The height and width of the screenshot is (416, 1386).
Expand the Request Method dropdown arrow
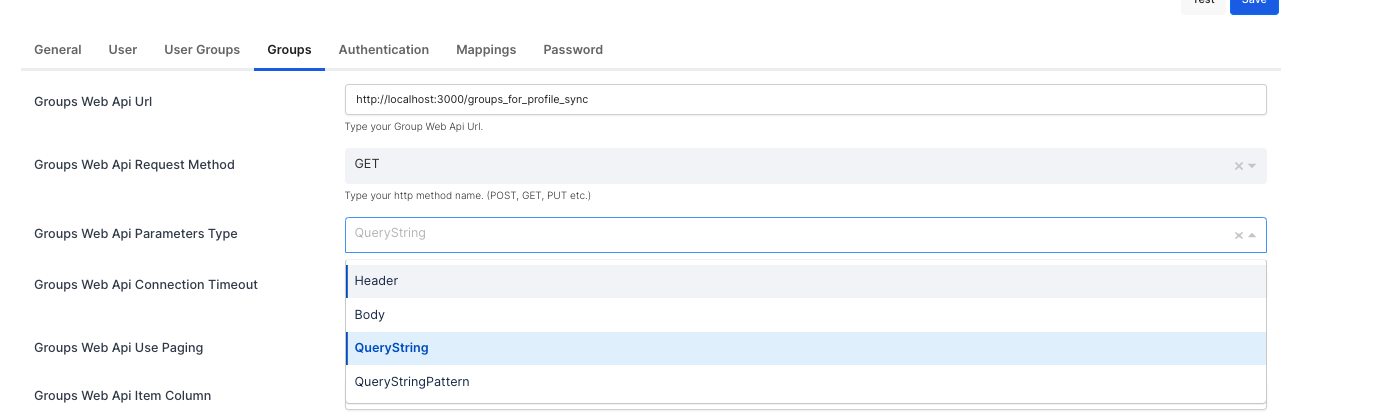click(1252, 166)
